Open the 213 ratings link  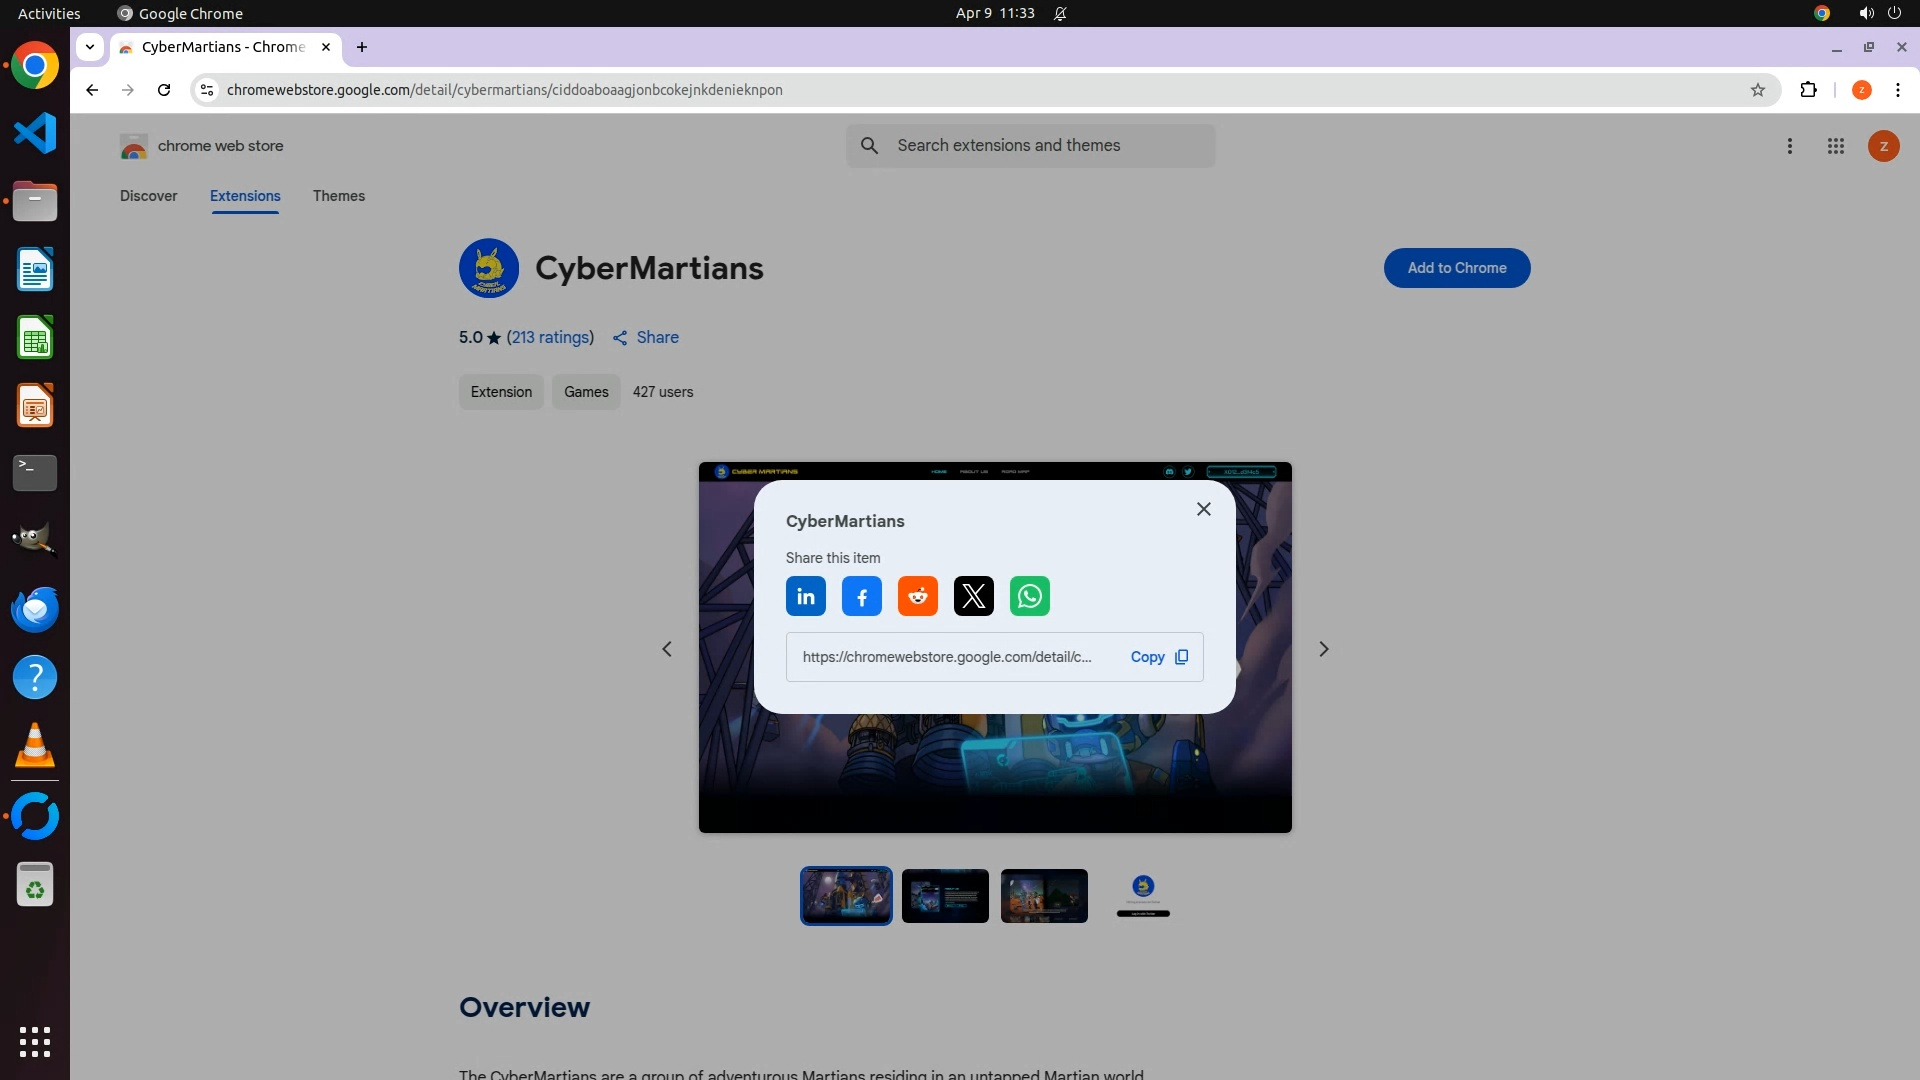550,338
